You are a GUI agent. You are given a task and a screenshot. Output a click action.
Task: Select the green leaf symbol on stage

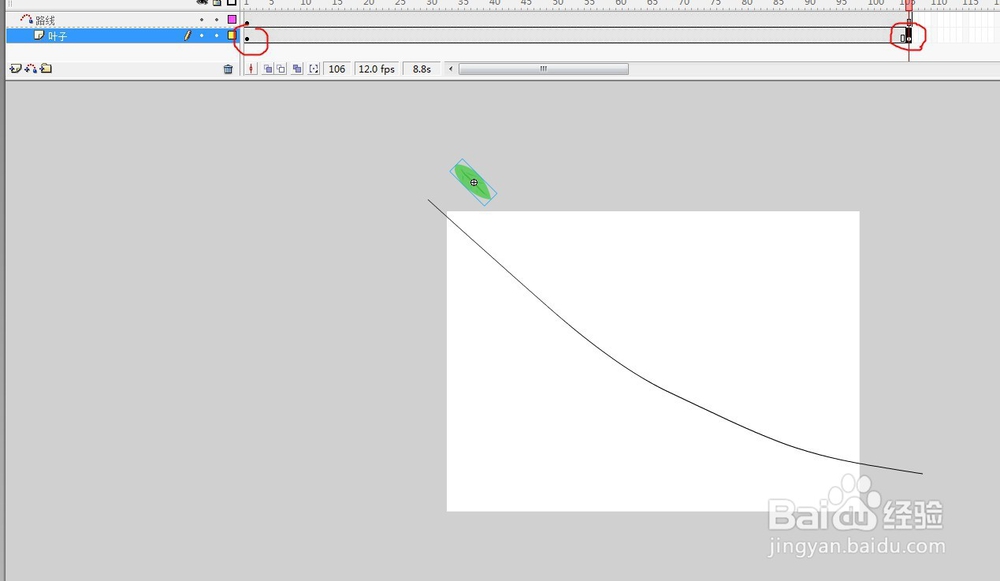tap(473, 182)
